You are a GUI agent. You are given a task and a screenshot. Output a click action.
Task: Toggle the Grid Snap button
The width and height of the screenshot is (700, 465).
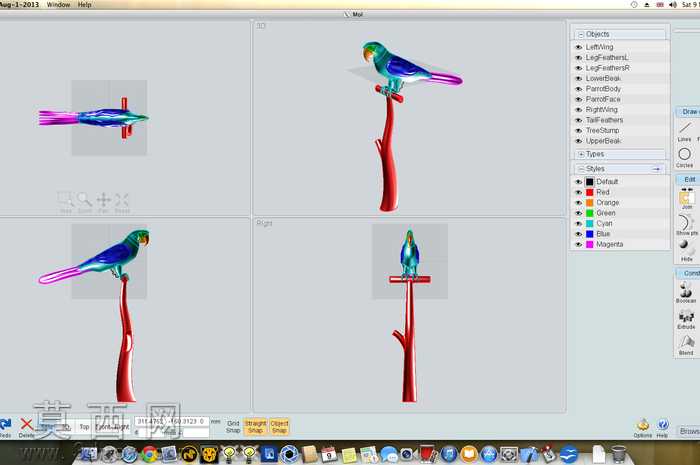(x=233, y=427)
